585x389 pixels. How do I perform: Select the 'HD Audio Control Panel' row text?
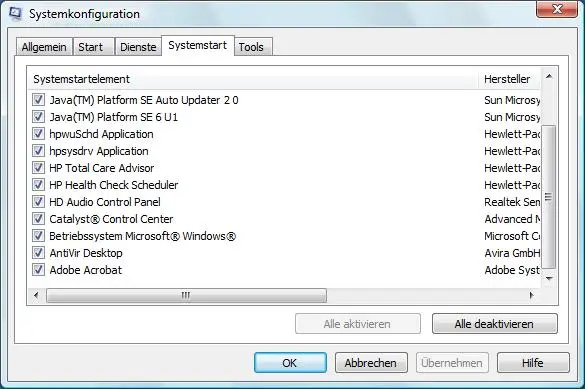click(x=105, y=202)
